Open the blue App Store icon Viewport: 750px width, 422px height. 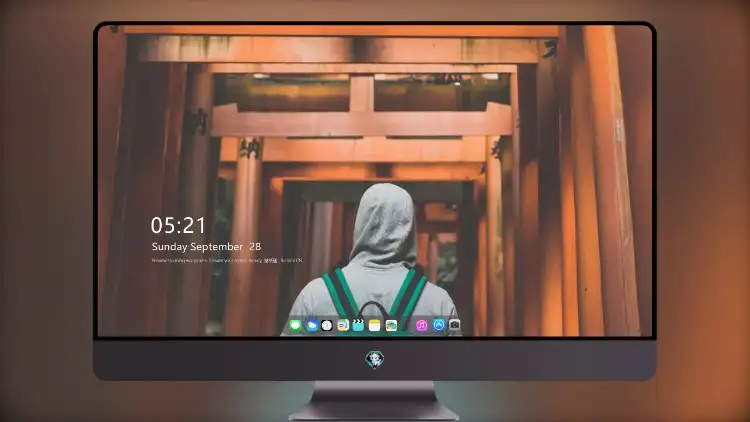click(439, 325)
